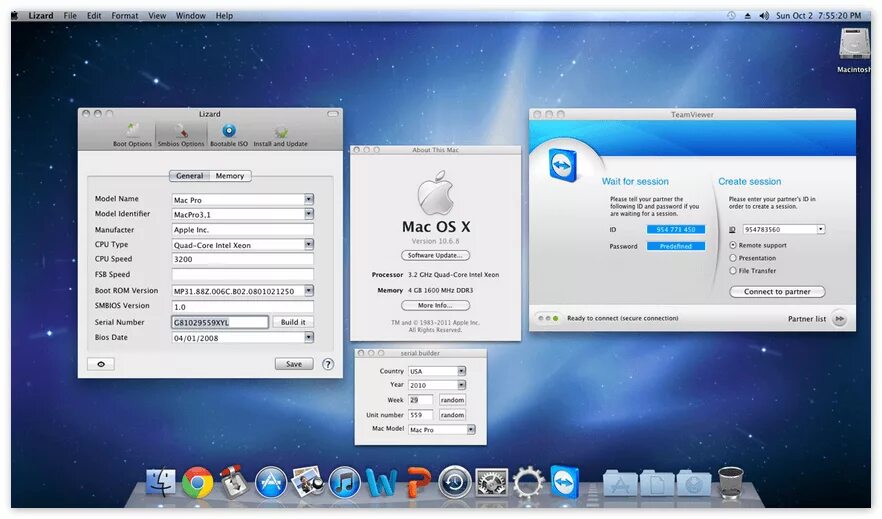Click the Unit number field
This screenshot has width=882, height=519.
point(421,414)
